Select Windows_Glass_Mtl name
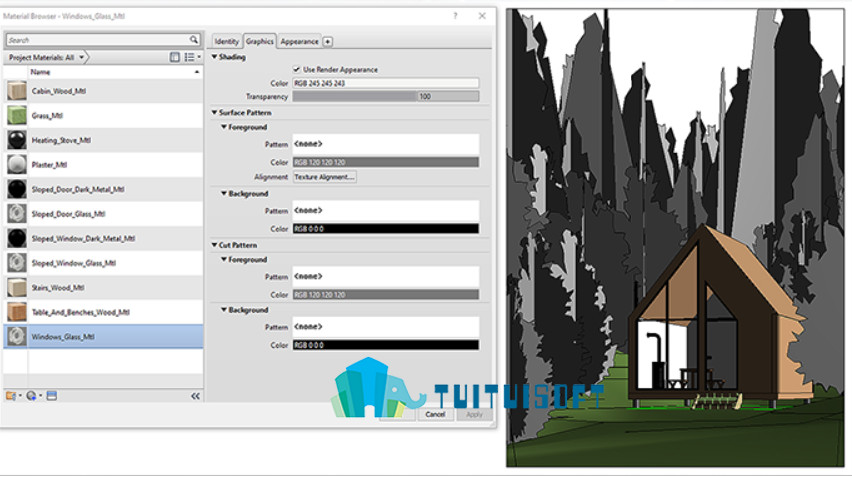Screen dimensions: 852x477 (x=63, y=337)
